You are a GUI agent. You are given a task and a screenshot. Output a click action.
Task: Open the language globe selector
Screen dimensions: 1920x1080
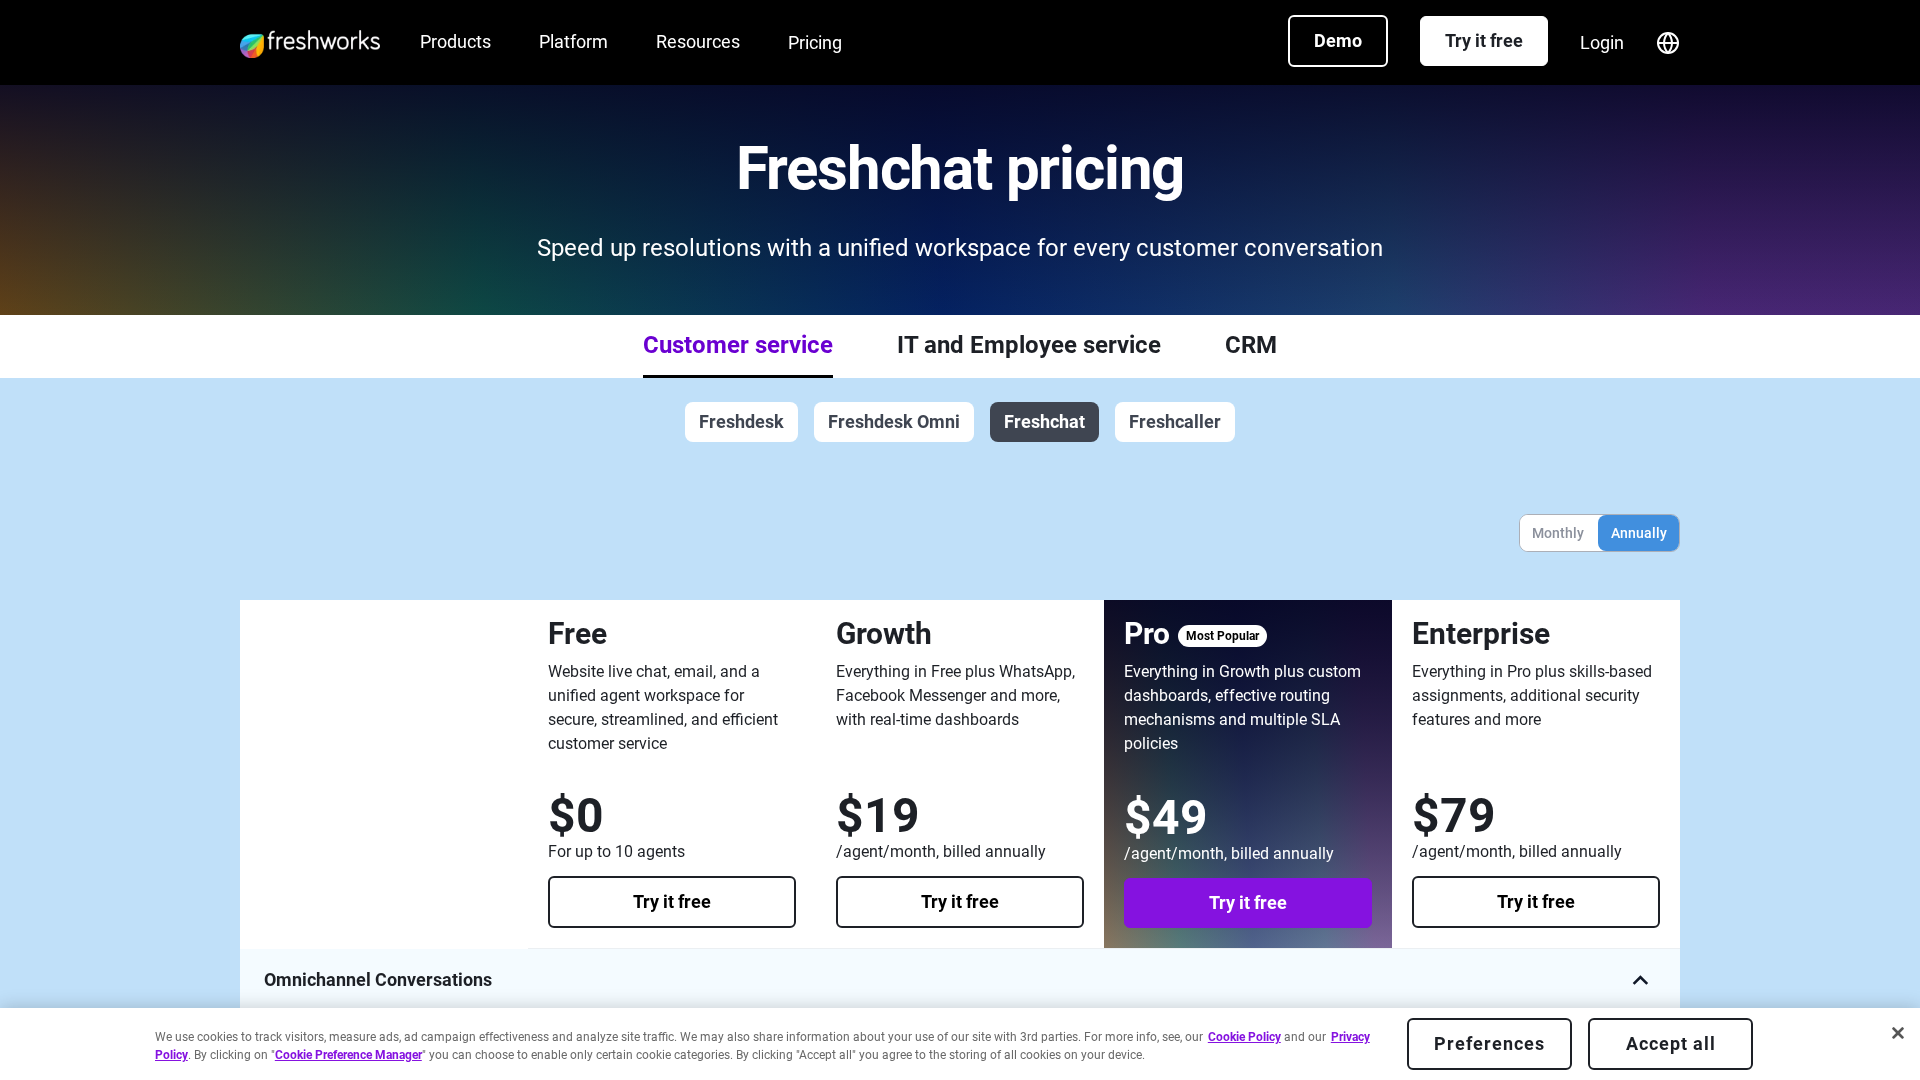[x=1667, y=43]
